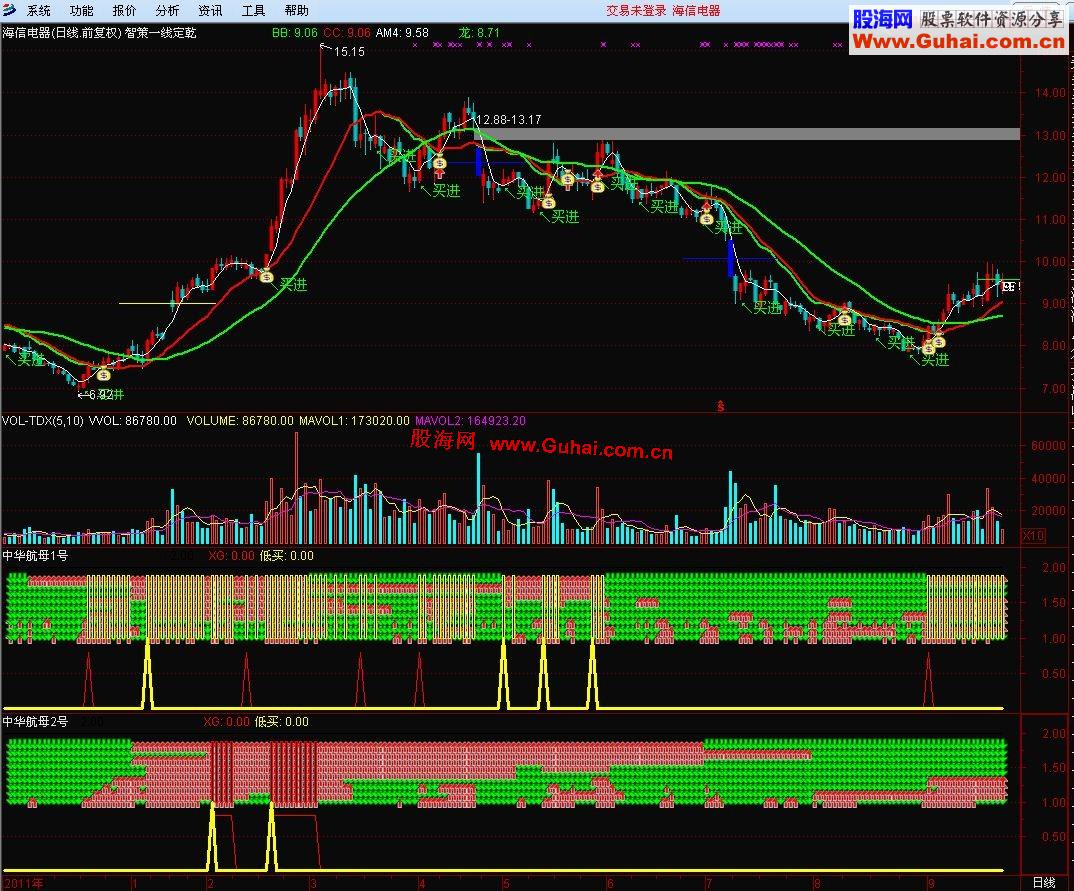This screenshot has height=891, width=1074.
Task: Select the CC: 9.06 indicator value
Action: (347, 32)
